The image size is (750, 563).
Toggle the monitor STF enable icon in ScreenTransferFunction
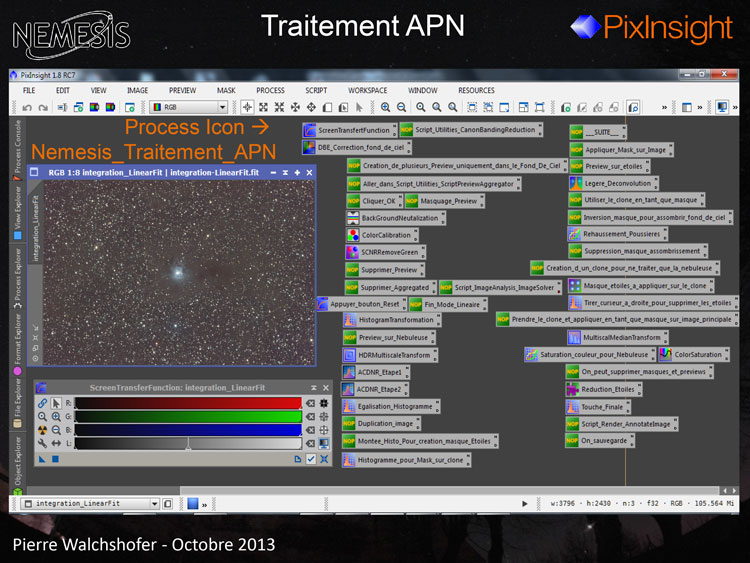click(324, 443)
